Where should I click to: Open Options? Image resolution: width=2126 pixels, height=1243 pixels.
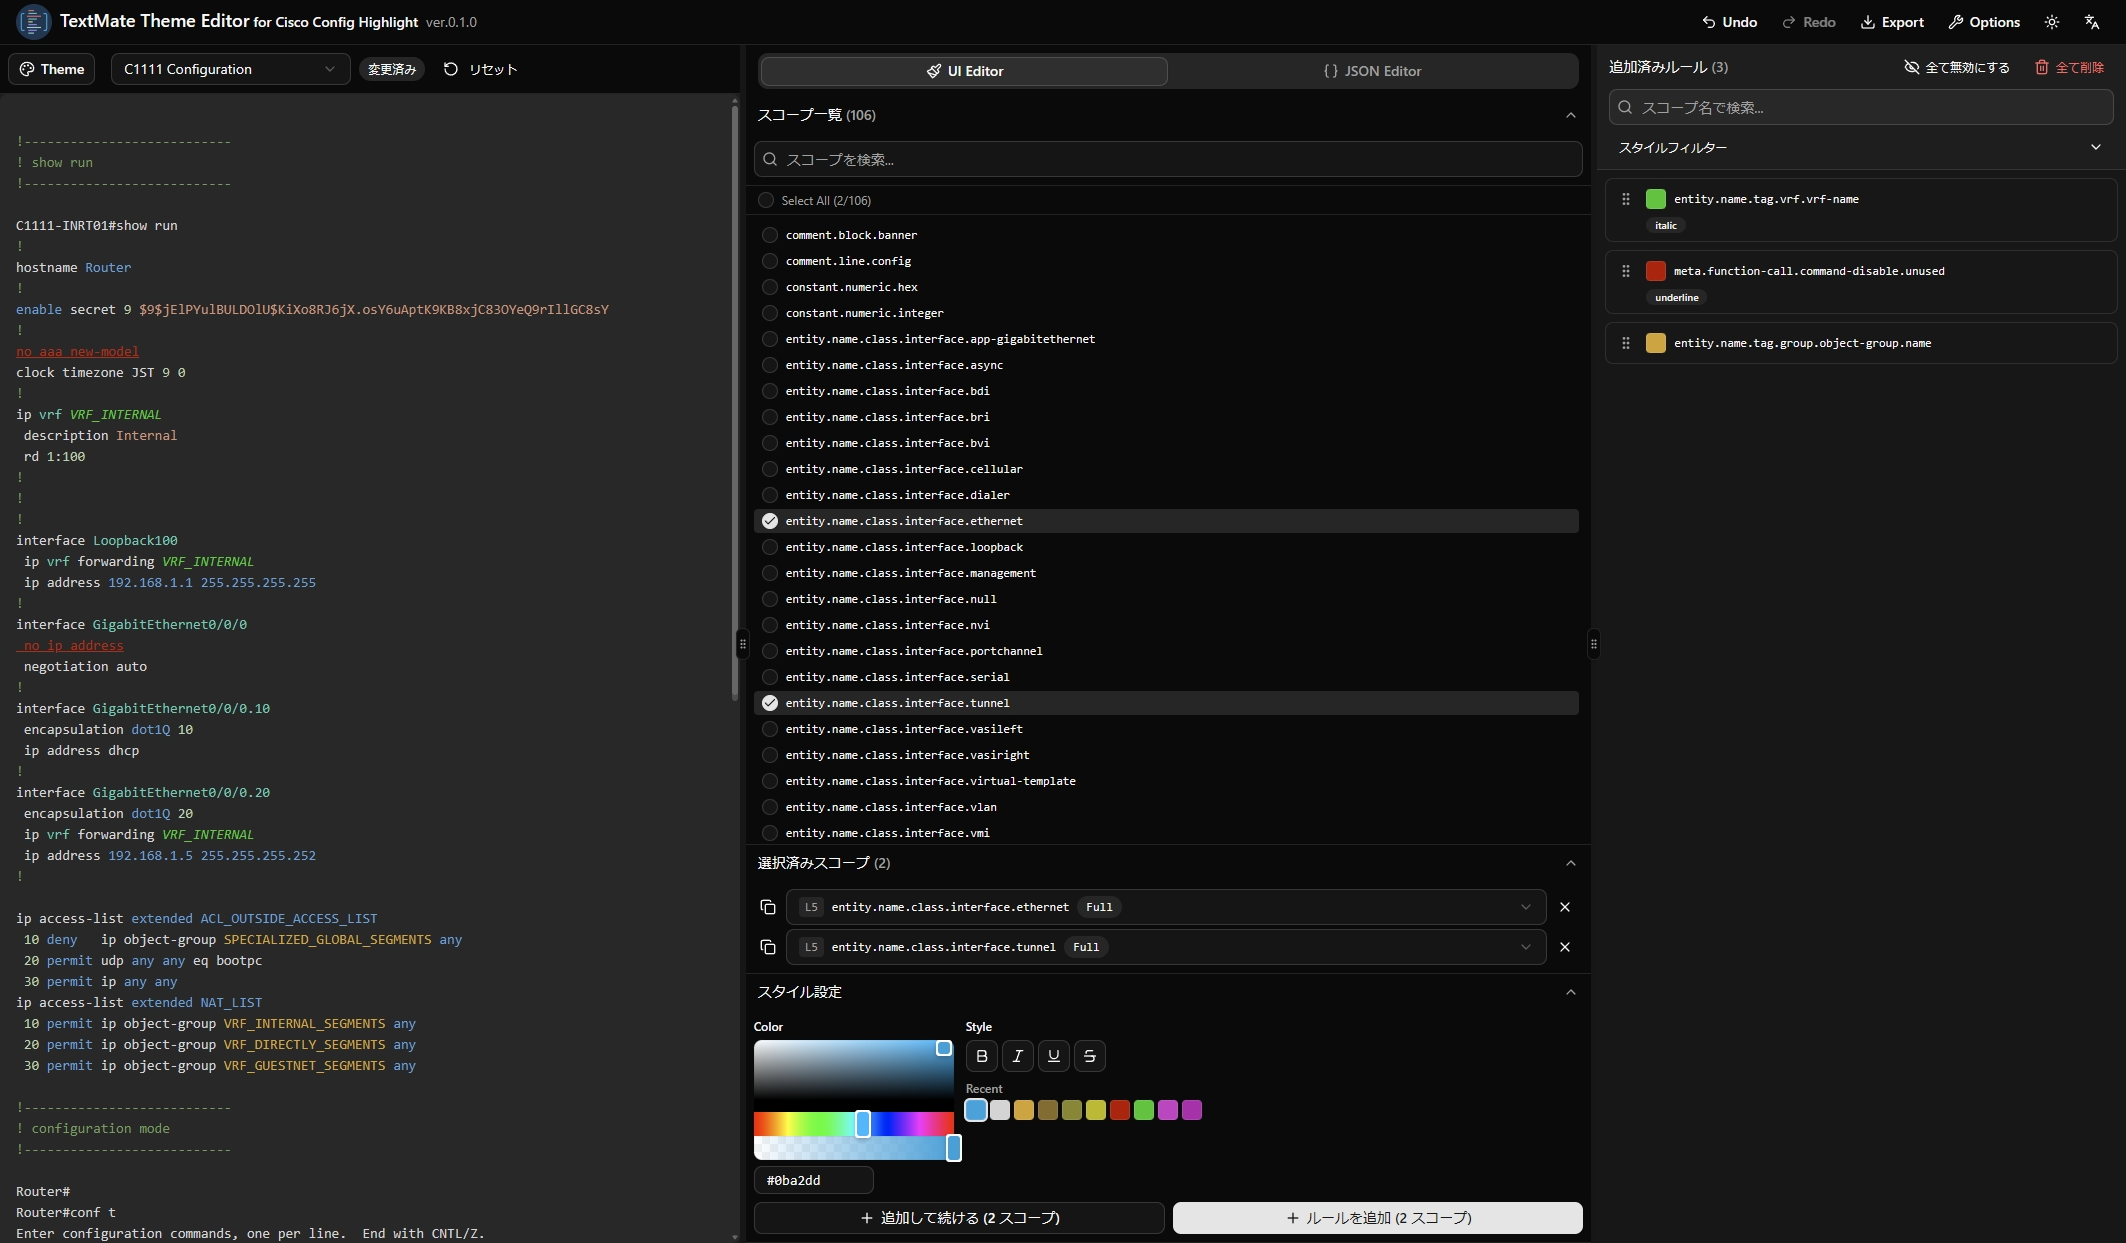1984,22
